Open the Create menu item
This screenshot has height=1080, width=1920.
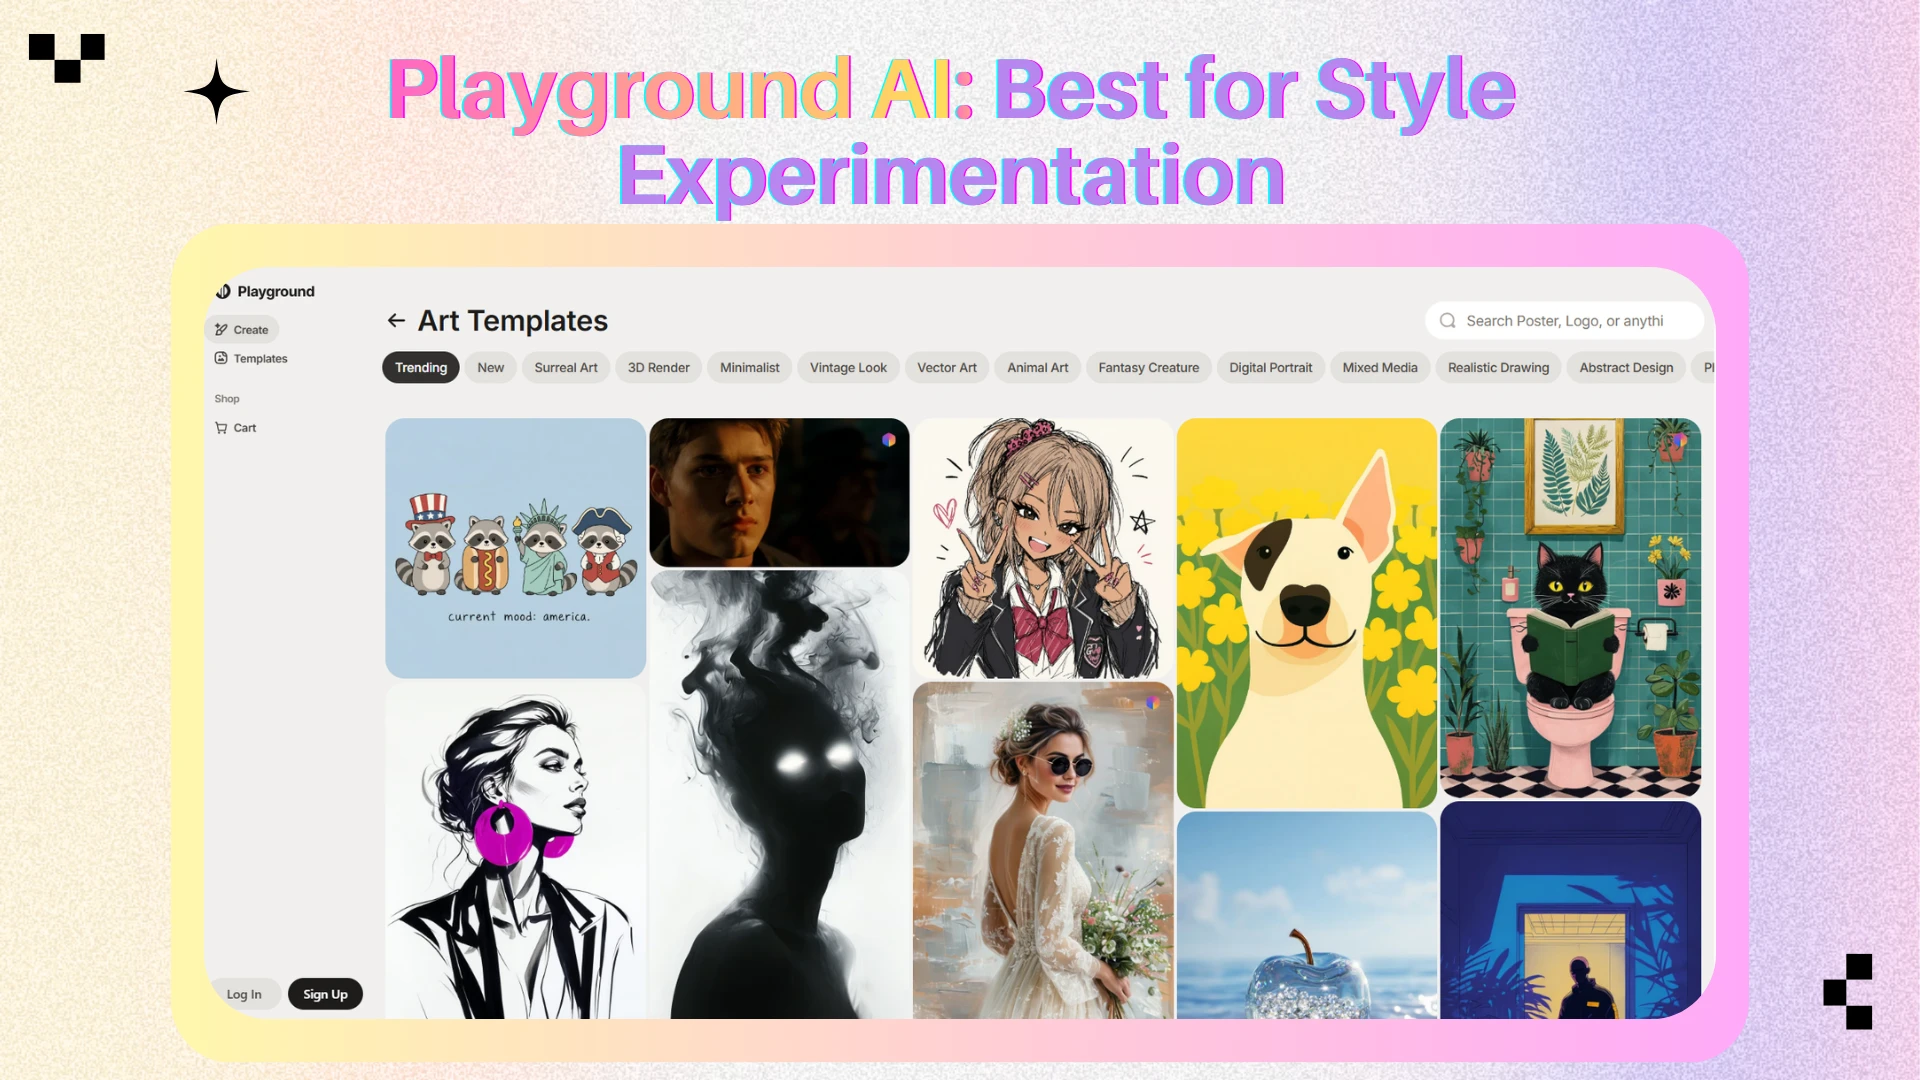pos(242,329)
